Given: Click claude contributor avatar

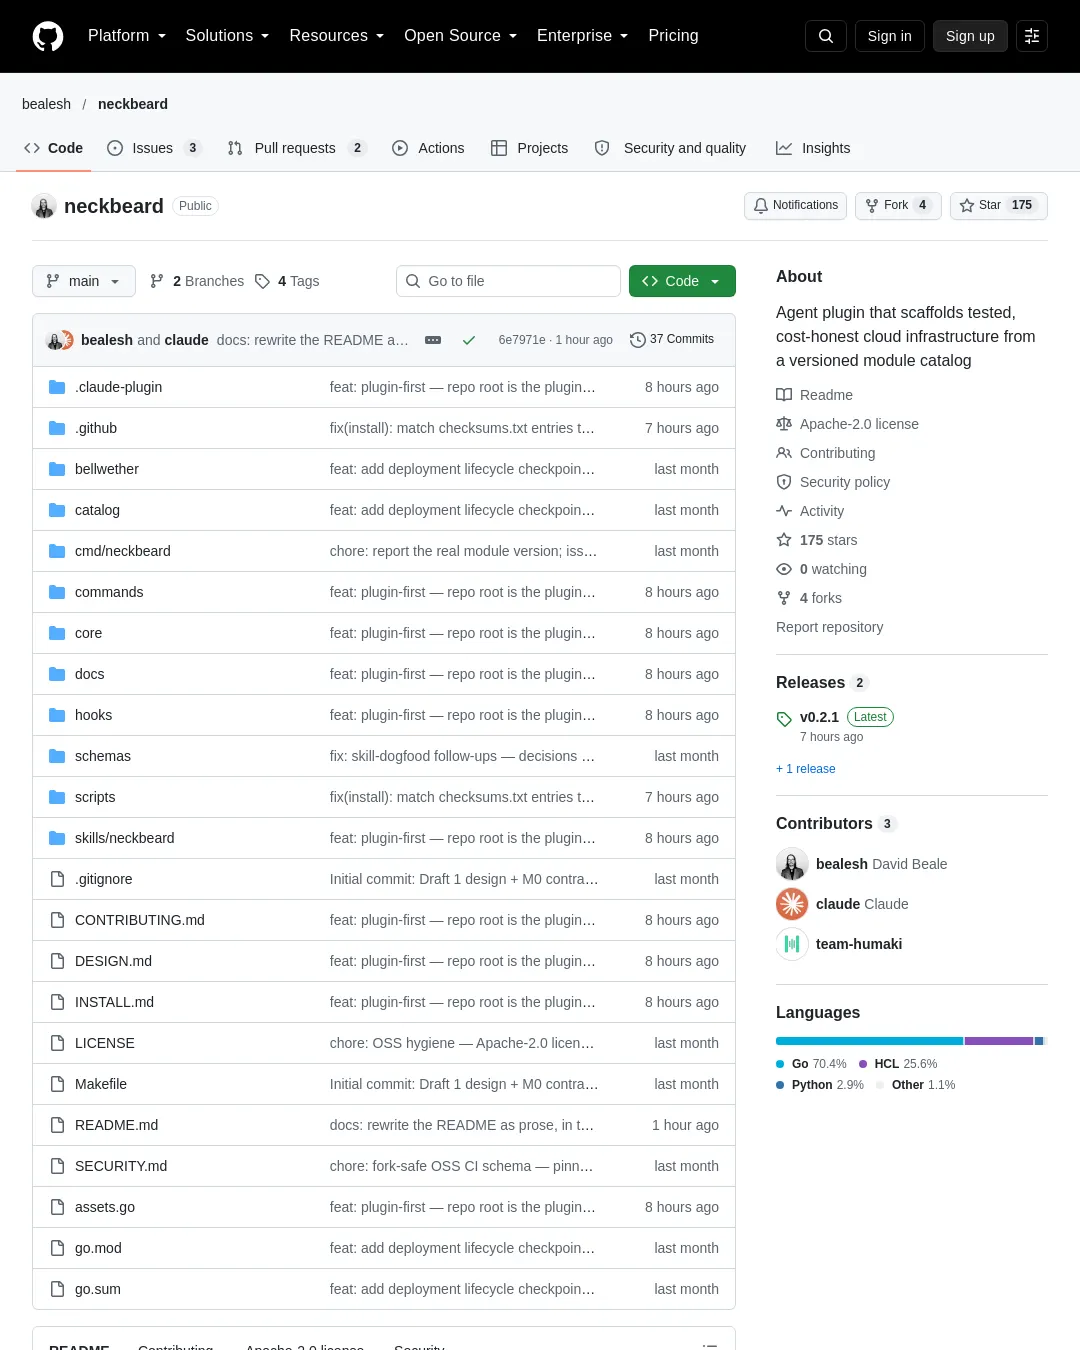Looking at the screenshot, I should click(792, 904).
